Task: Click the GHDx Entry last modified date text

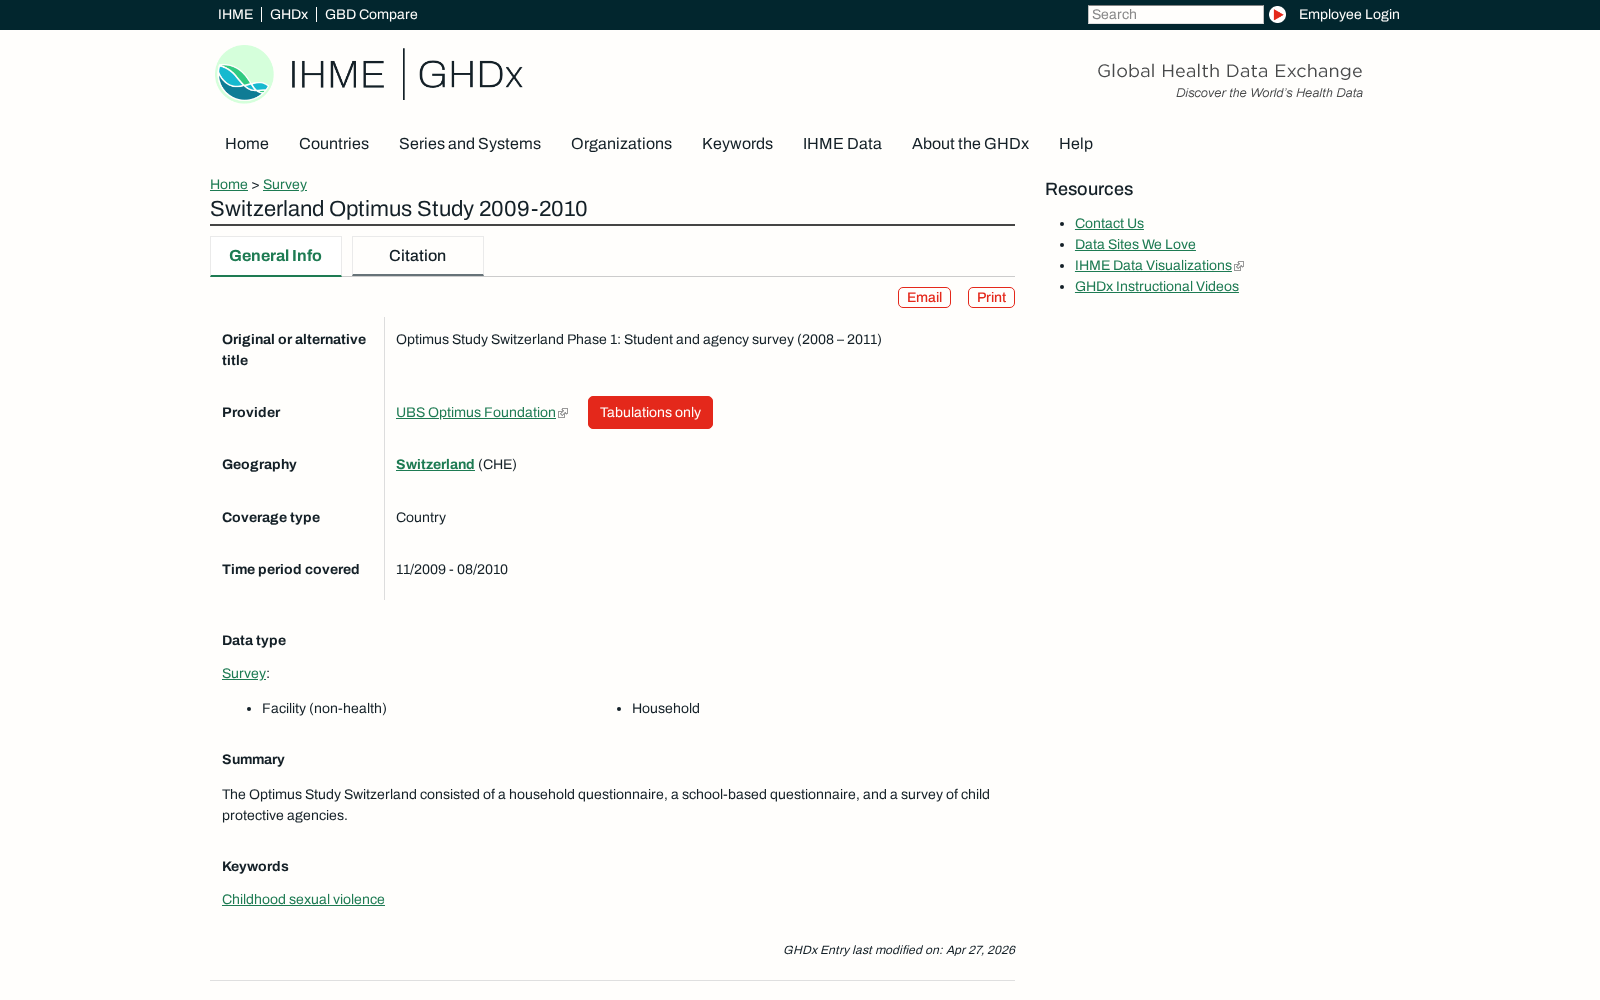Action: pyautogui.click(x=899, y=951)
